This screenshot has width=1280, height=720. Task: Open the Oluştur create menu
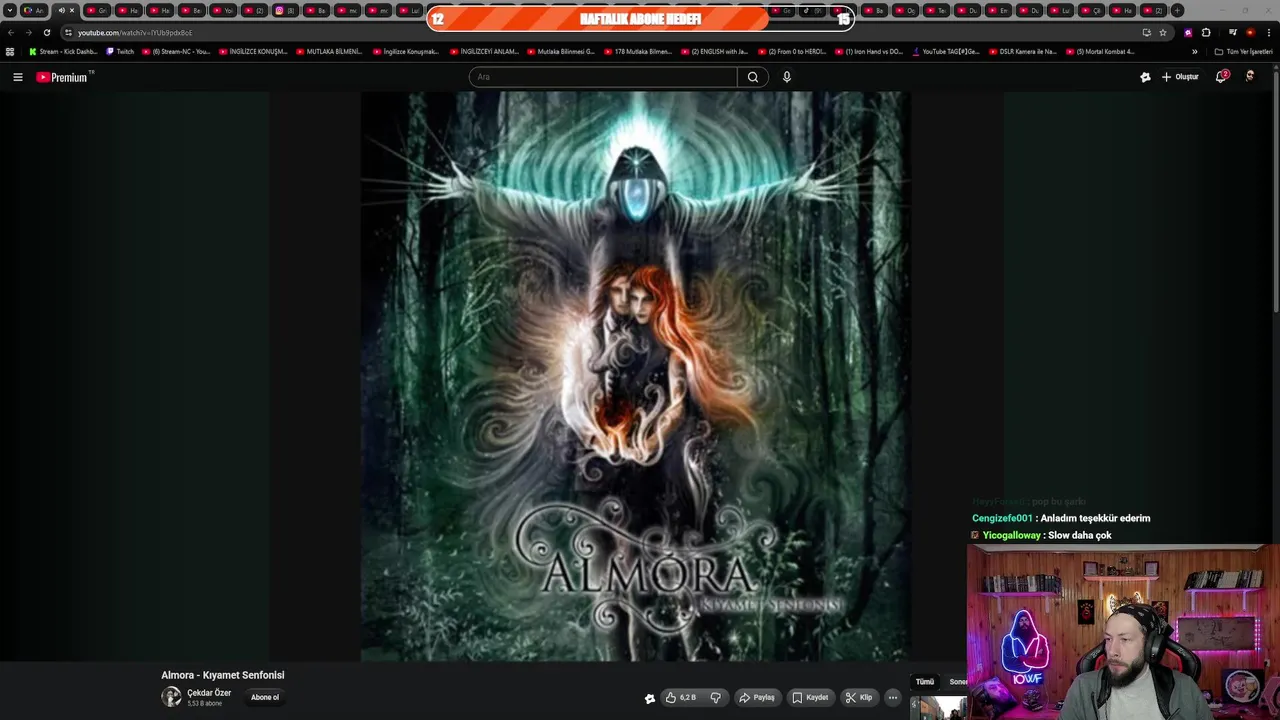[x=1180, y=77]
